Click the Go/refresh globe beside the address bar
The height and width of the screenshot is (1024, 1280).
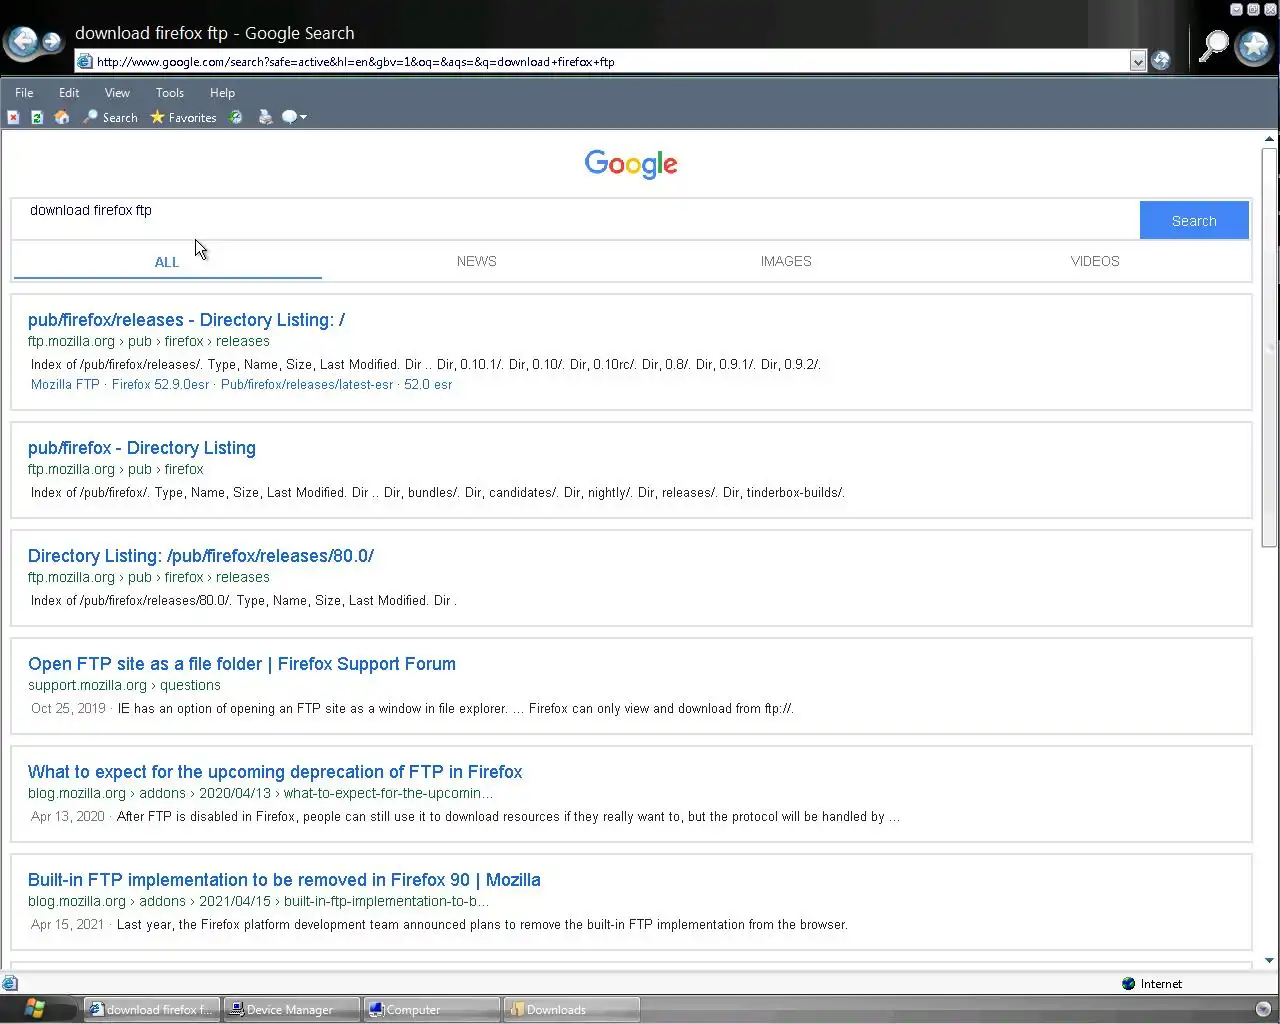(1160, 61)
